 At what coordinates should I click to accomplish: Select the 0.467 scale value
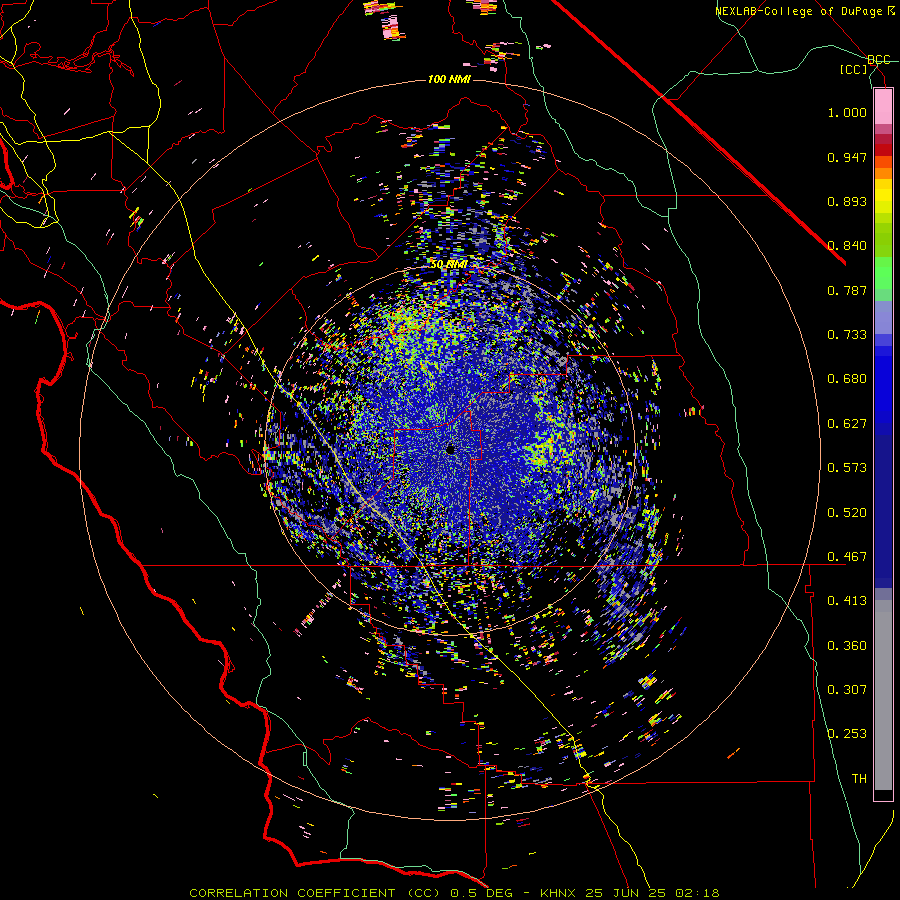click(x=847, y=557)
